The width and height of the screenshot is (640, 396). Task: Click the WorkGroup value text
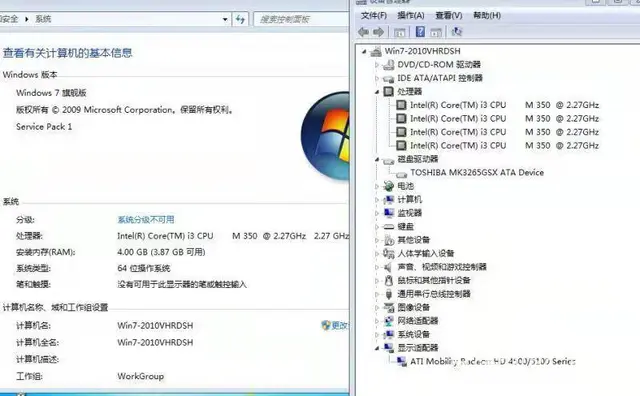(x=141, y=376)
